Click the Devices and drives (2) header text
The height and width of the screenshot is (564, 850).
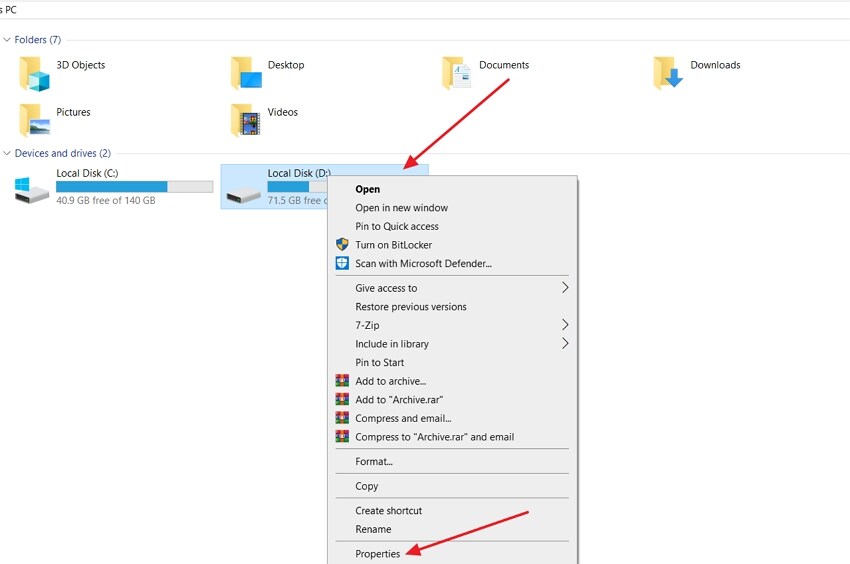click(x=63, y=153)
